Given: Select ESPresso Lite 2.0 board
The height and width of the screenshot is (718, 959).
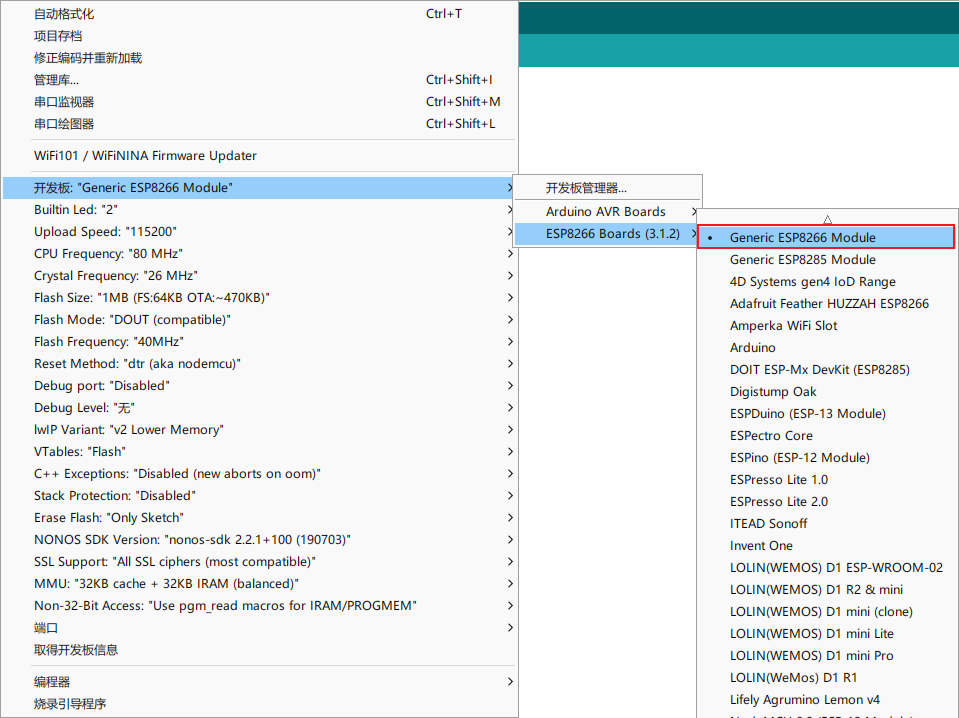Looking at the screenshot, I should 826,501.
